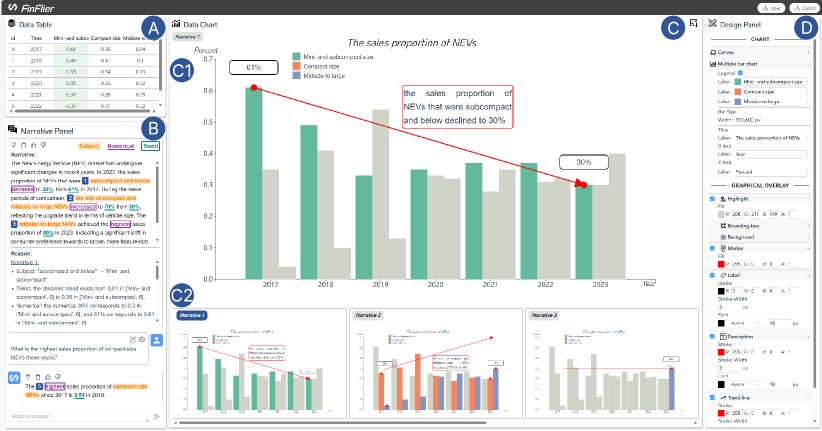Select the Subject tag filter

(89, 146)
